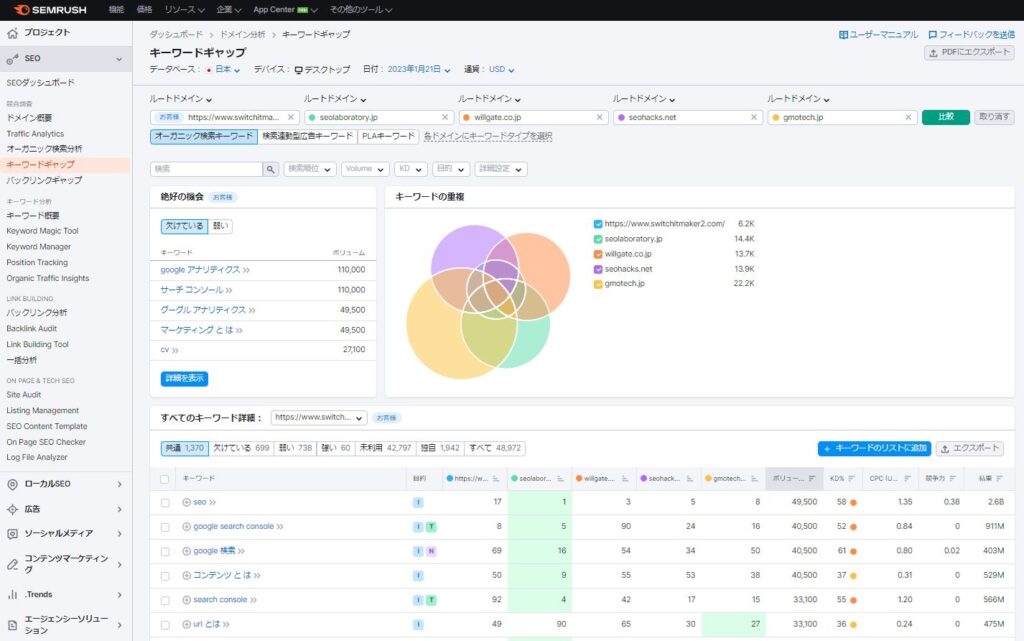The image size is (1024, 641).
Task: Click the advertising target icon
Action: (x=12, y=509)
